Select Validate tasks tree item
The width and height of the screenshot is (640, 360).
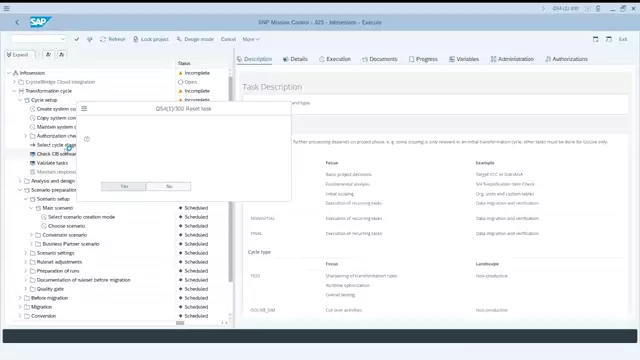pyautogui.click(x=52, y=163)
